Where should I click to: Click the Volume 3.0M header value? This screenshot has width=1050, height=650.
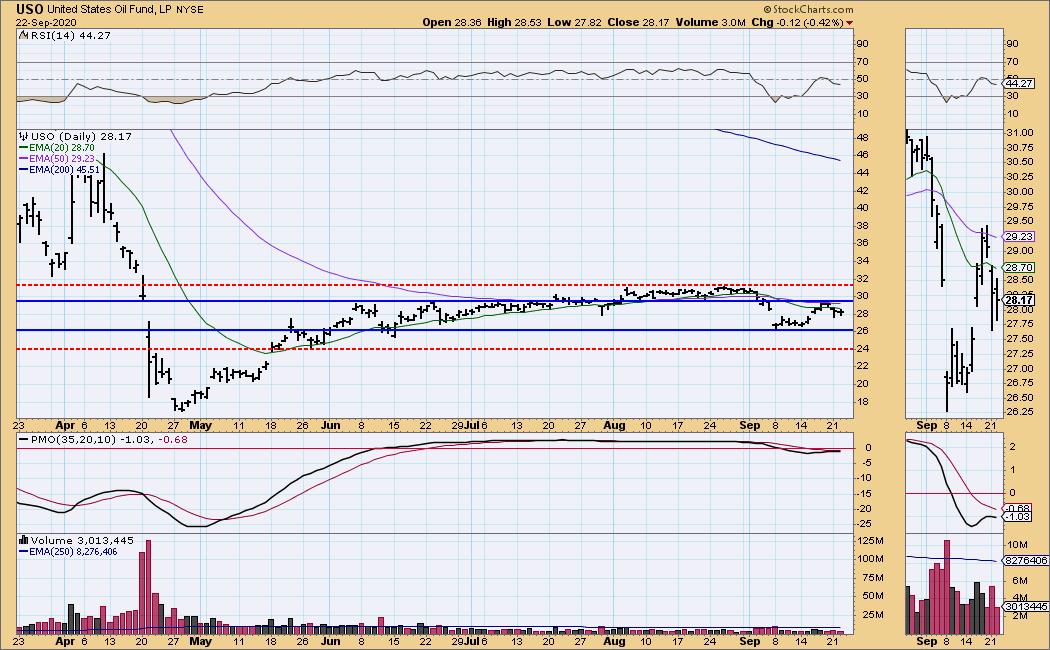(710, 22)
